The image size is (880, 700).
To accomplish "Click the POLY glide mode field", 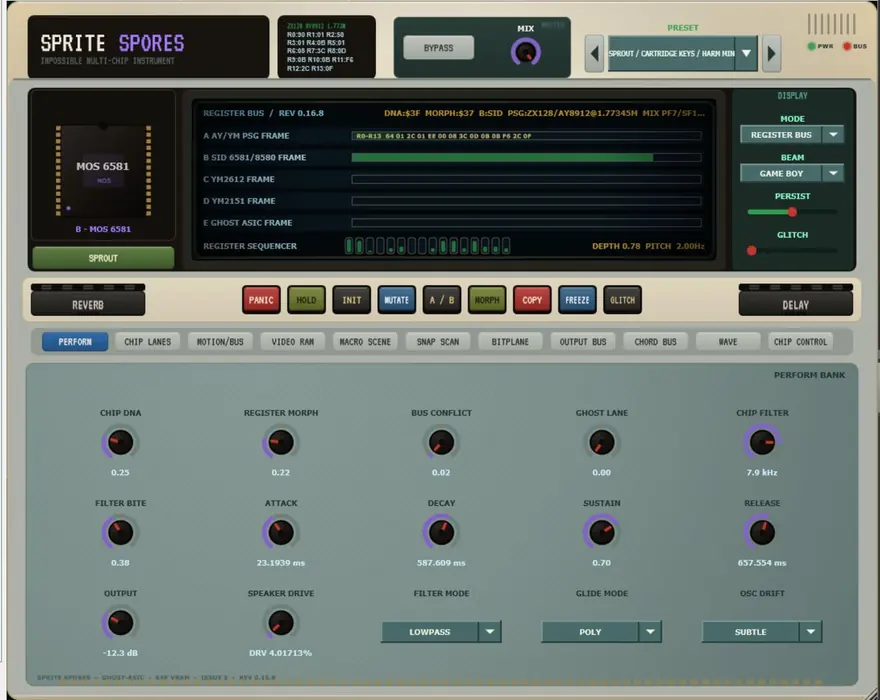I will pyautogui.click(x=590, y=632).
